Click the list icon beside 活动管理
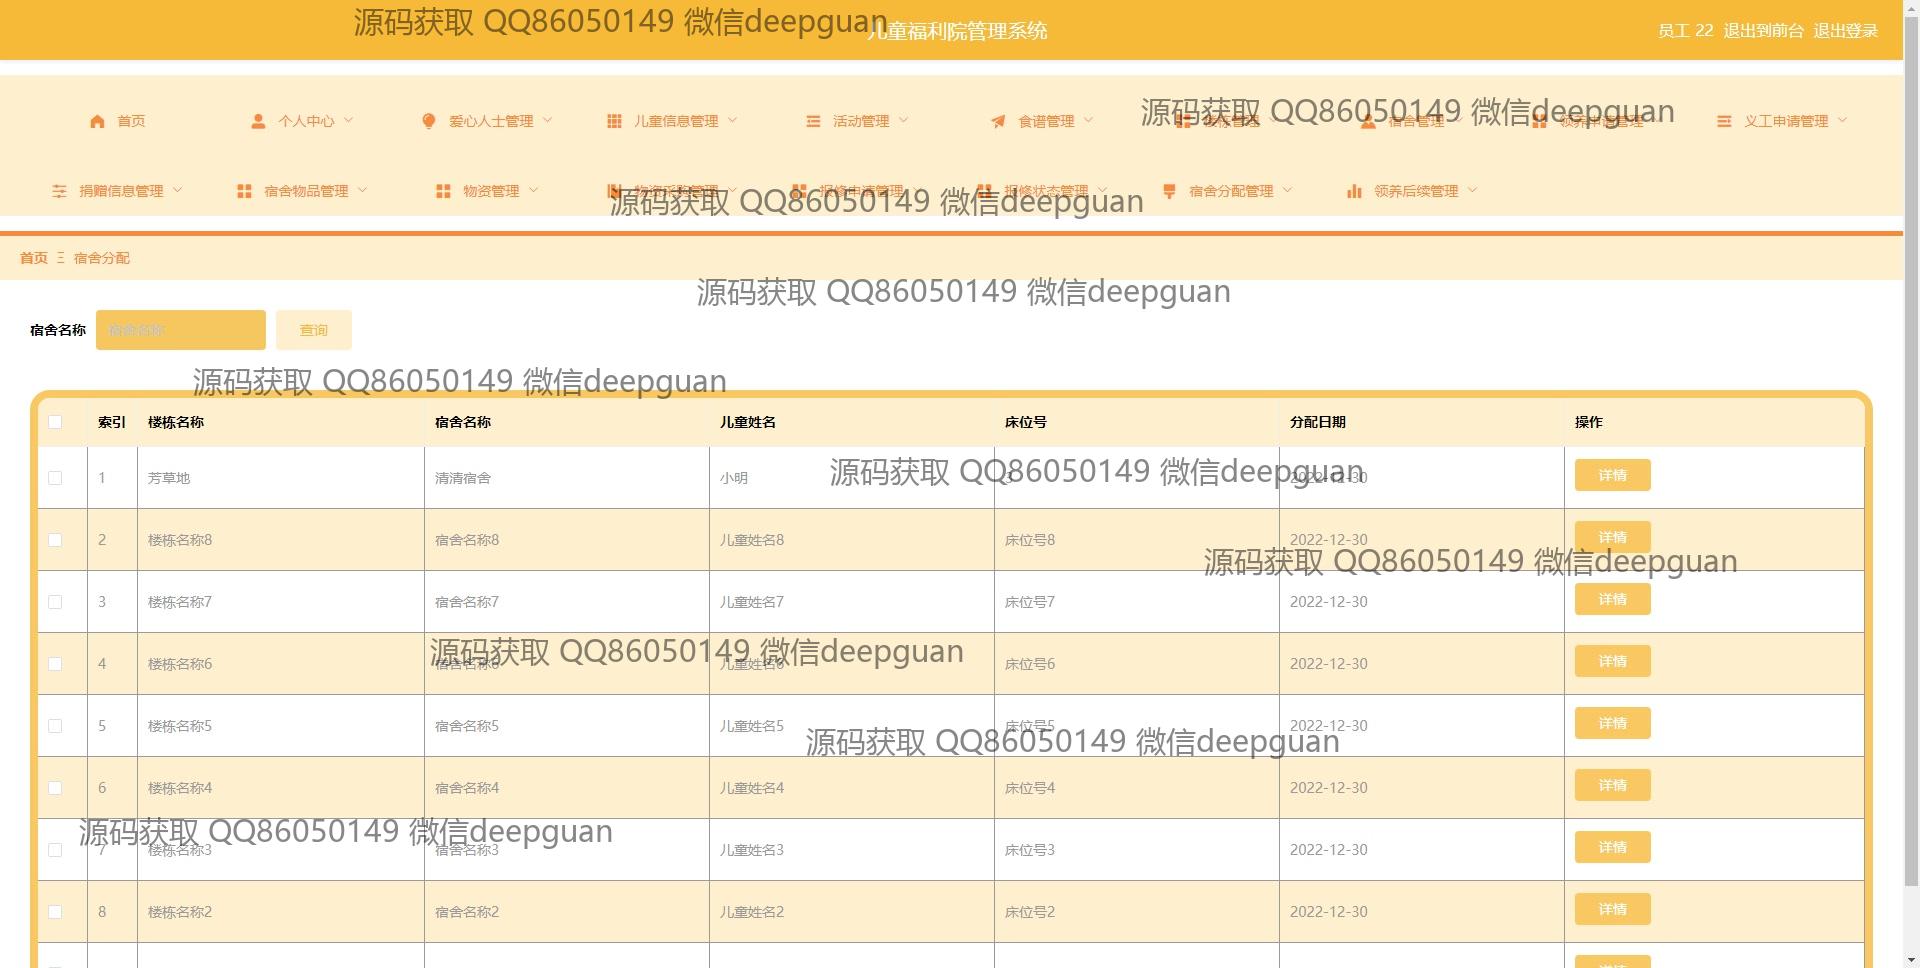Screen dimensions: 1920x968 (x=813, y=121)
